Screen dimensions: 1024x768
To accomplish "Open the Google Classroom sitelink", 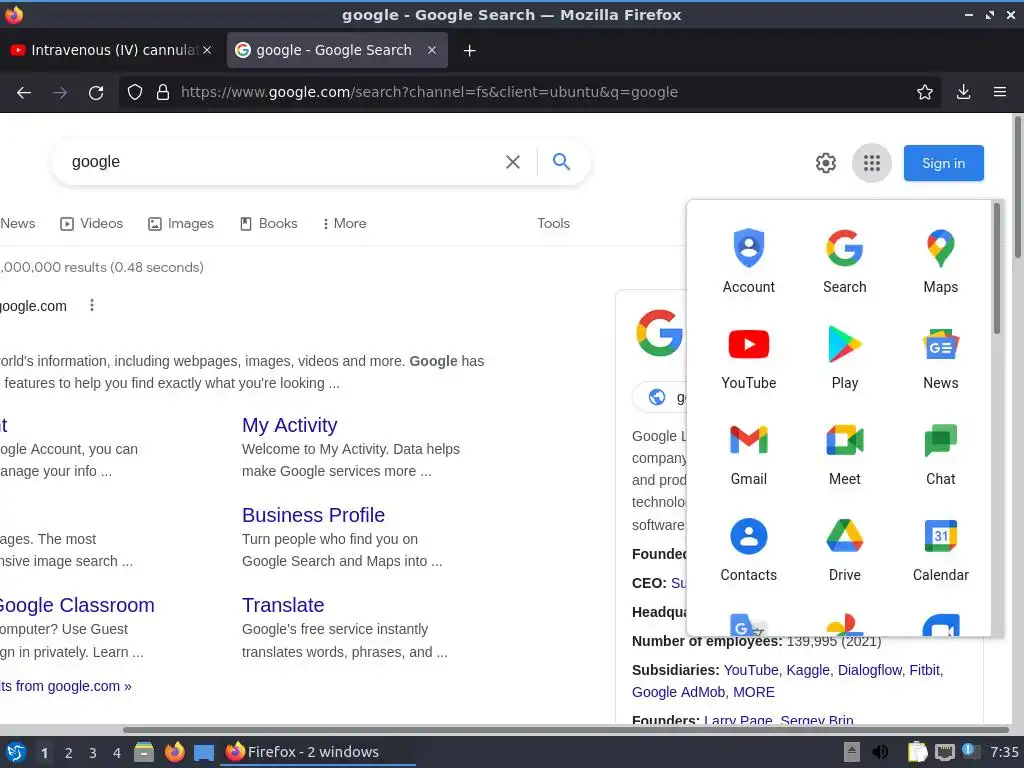I will 77,605.
